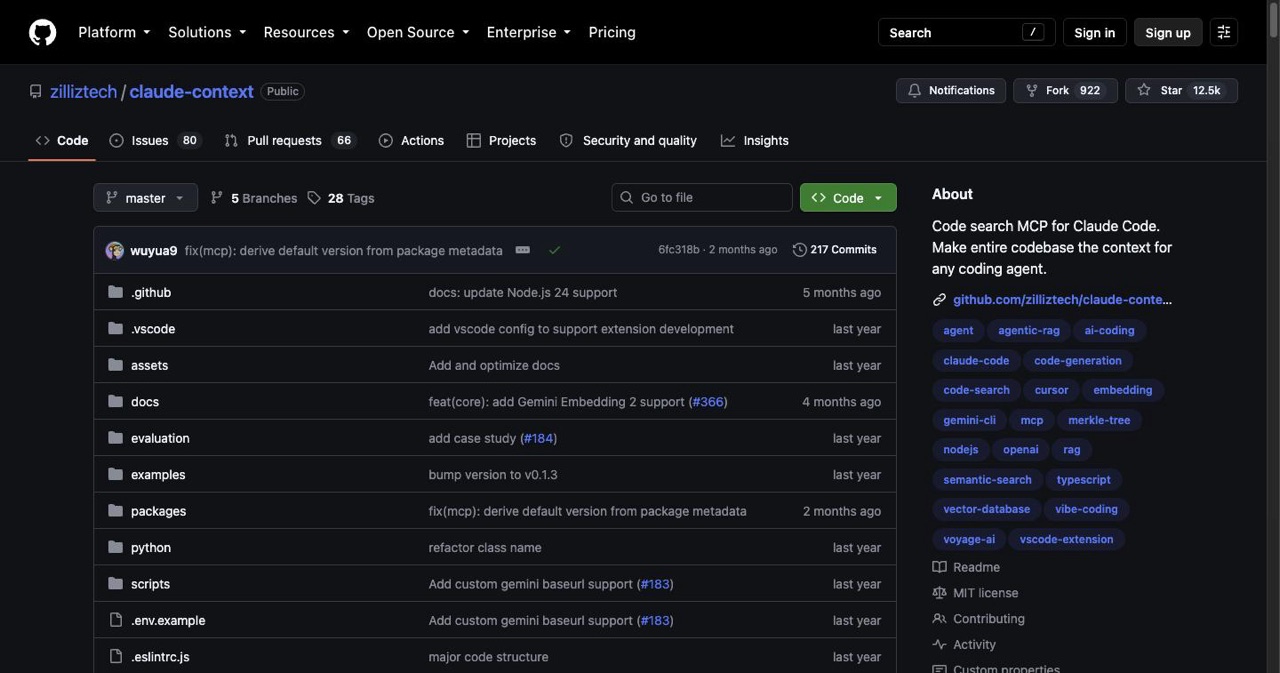Screen dimensions: 1280x673
Task: Open the GitHub logo homepage icon
Action: click(x=42, y=32)
